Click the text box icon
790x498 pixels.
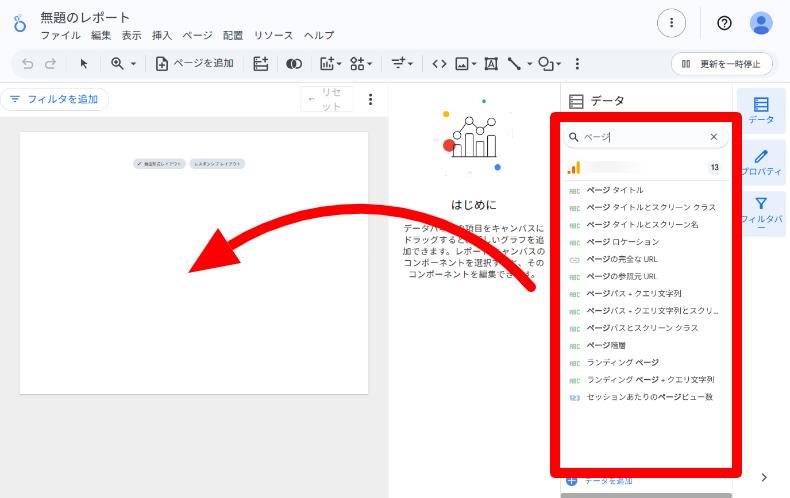tap(491, 64)
